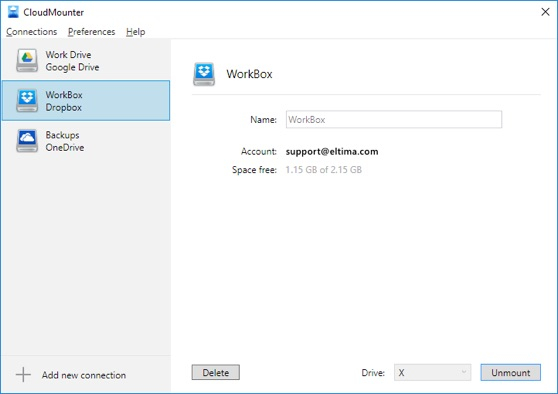Click the 1.15 GB of 2.15 GB value
Viewport: 558px width, 394px height.
(323, 170)
